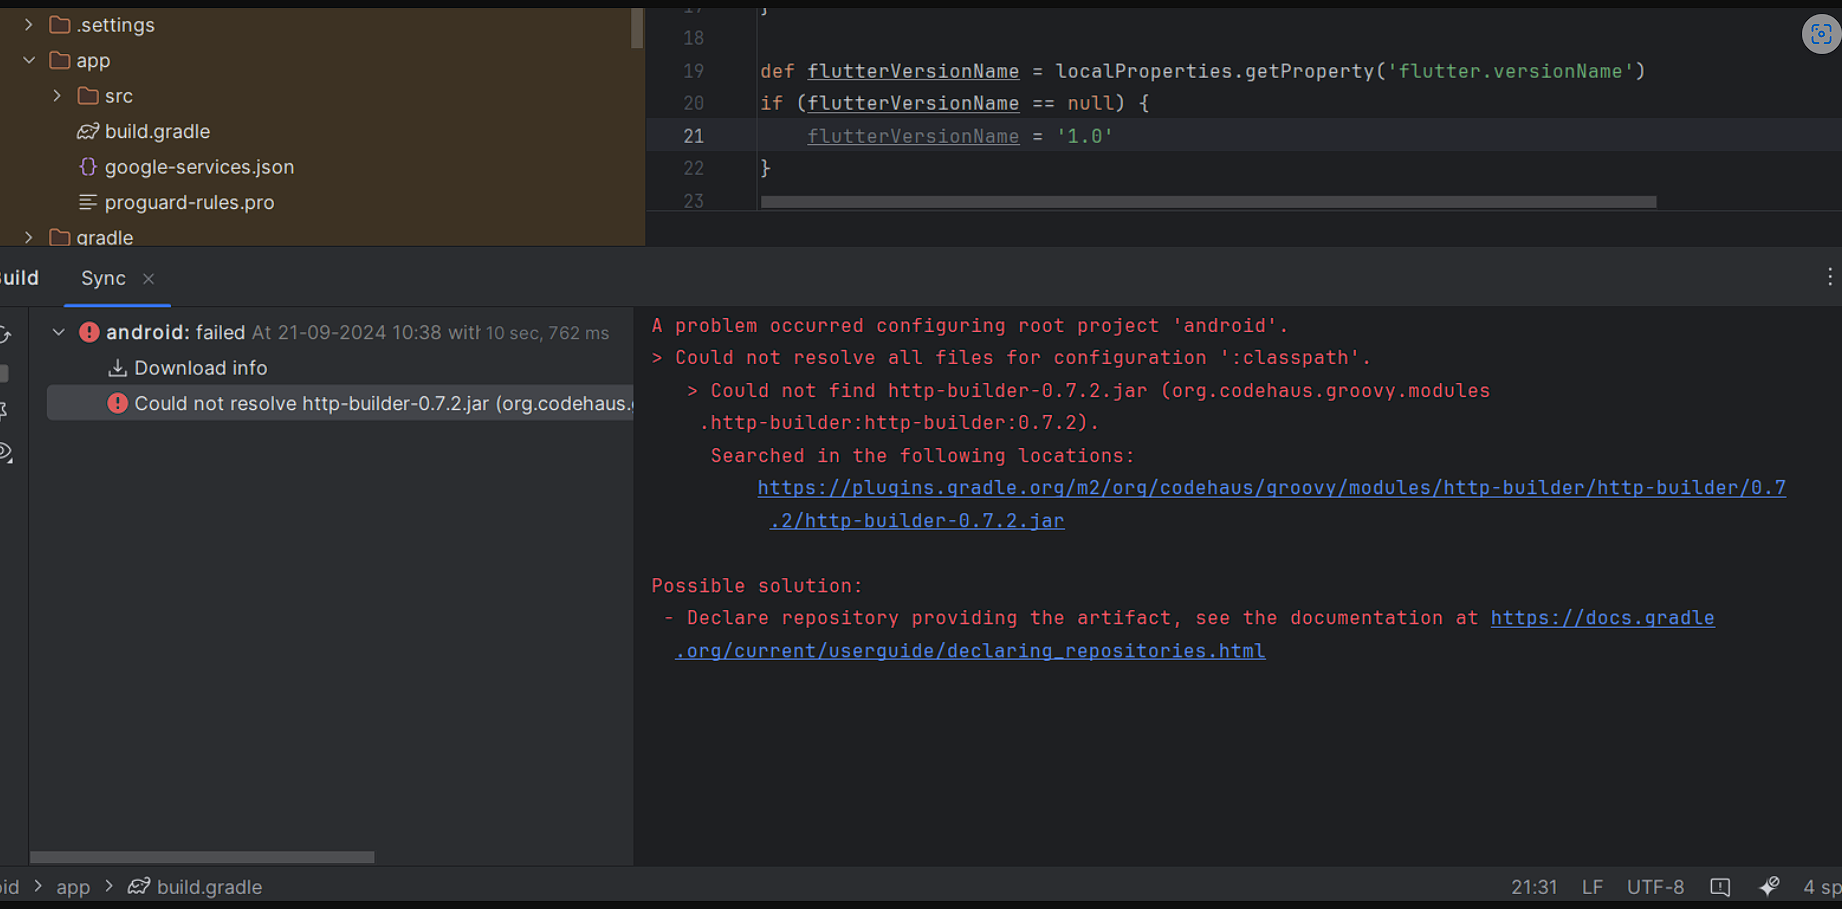Collapse the app folder
Screen dimensions: 1842x909
click(x=29, y=60)
